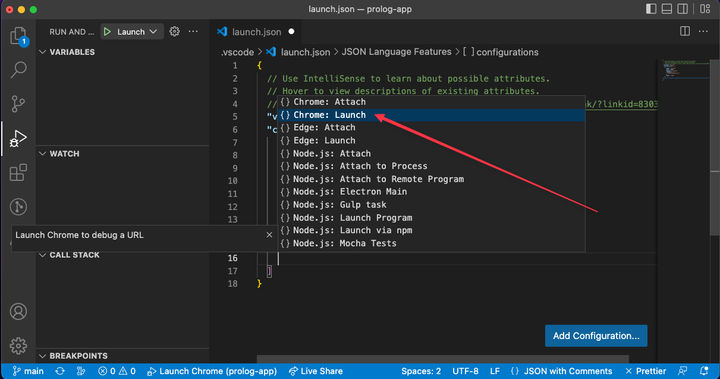This screenshot has width=720, height=379.
Task: Click Prettier status bar item
Action: [645, 371]
